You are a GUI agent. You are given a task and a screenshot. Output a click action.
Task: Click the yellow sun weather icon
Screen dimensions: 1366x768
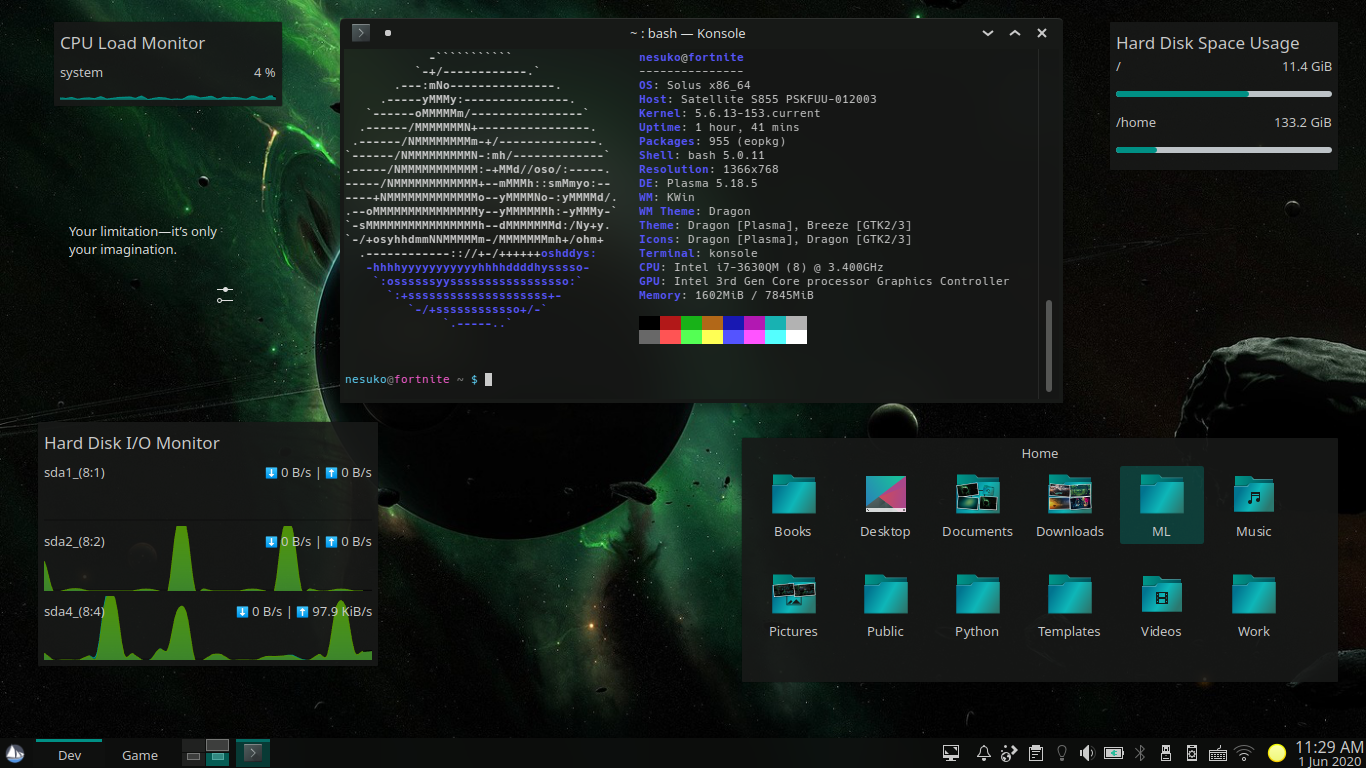pos(1277,753)
